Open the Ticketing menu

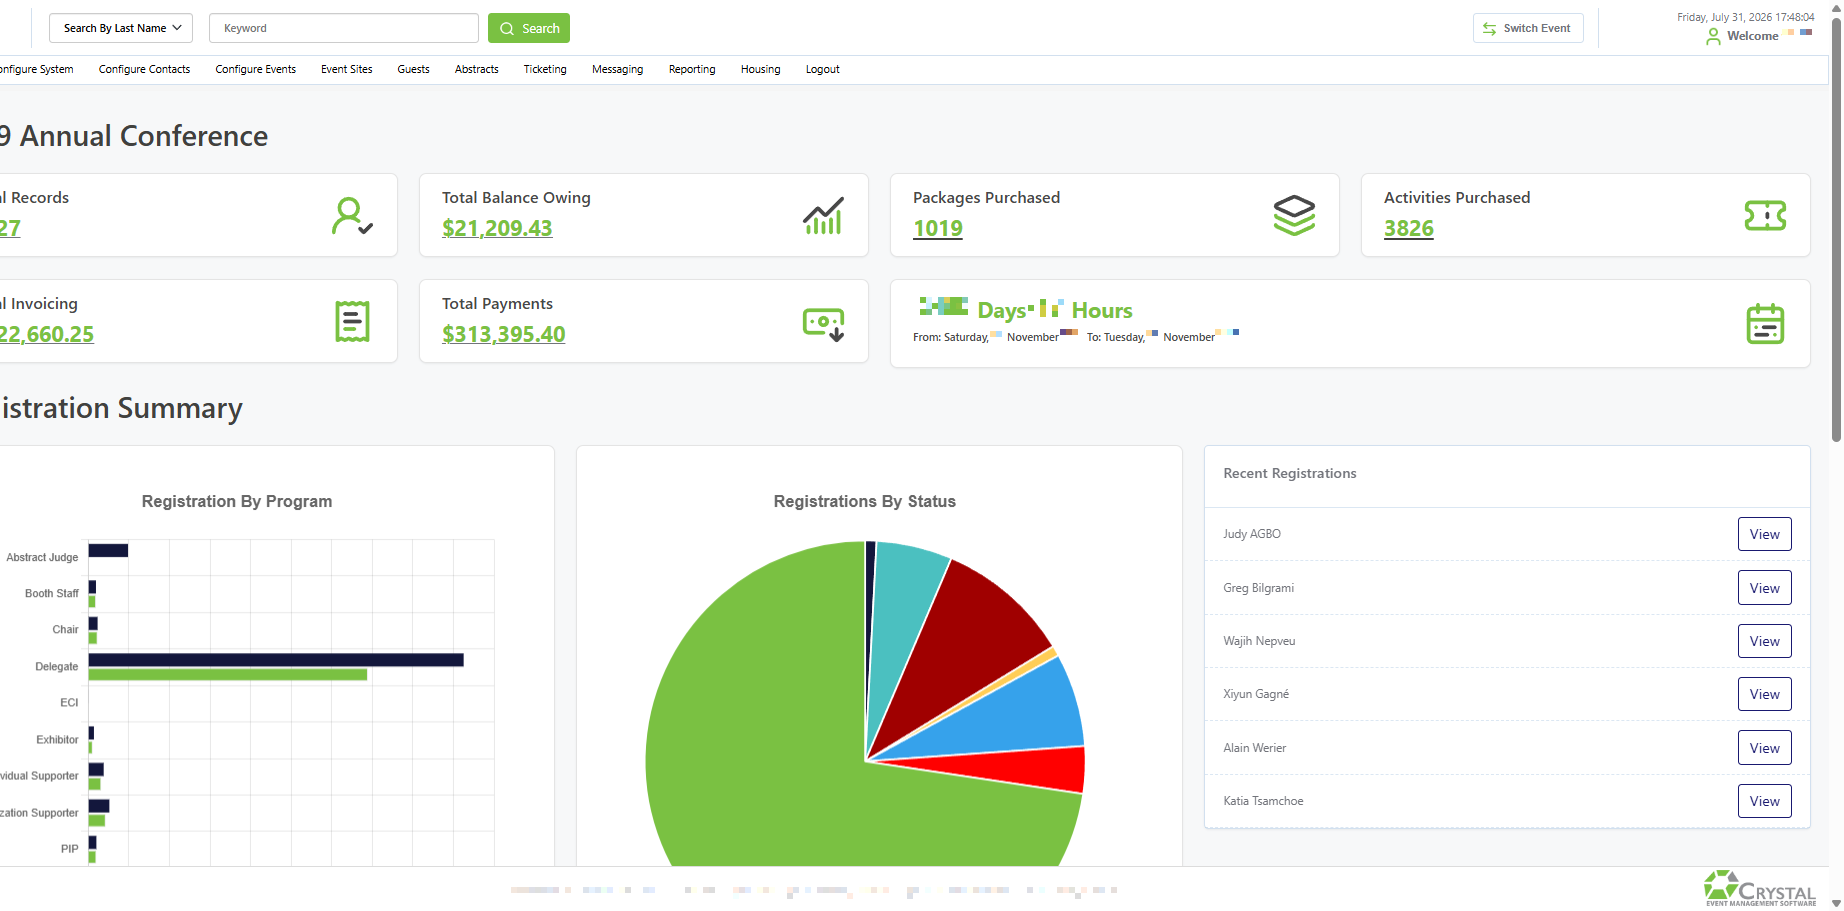point(545,69)
